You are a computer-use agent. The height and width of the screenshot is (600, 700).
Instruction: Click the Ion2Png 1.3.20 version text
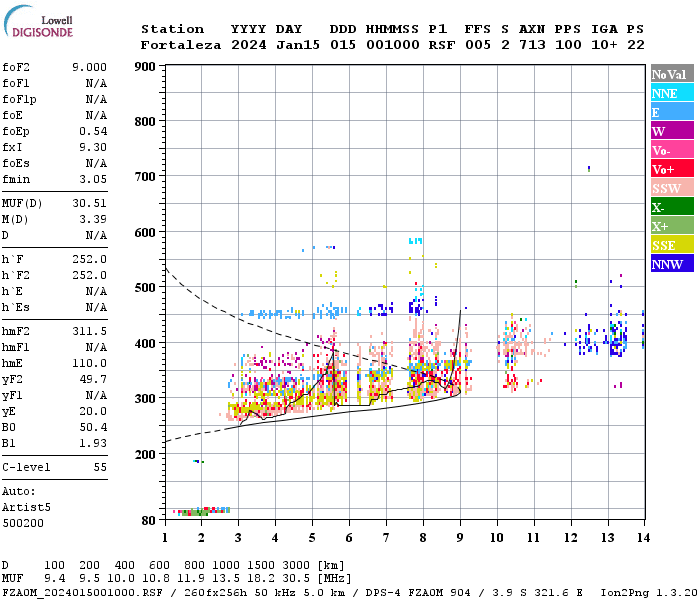(649, 593)
